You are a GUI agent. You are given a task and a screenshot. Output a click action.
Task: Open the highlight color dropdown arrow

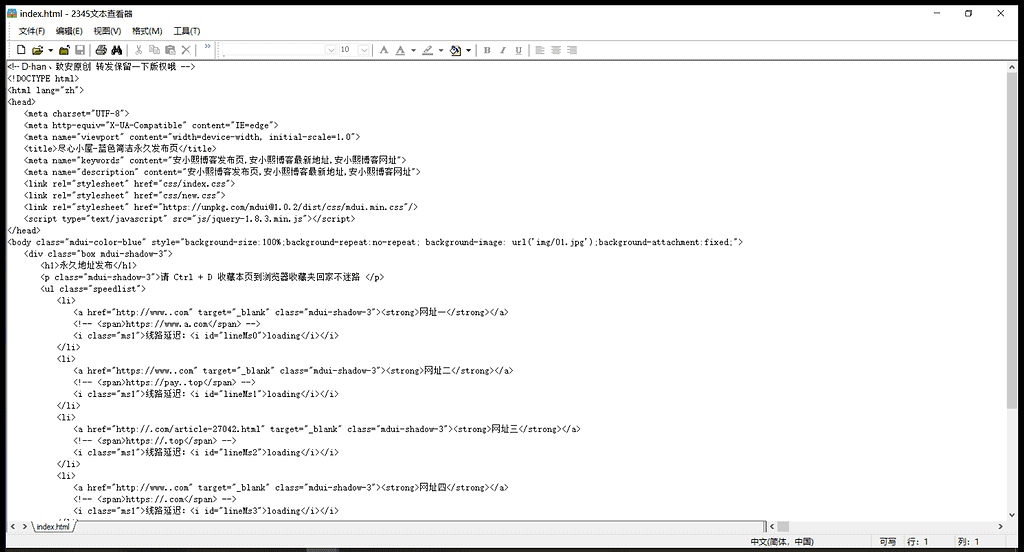click(x=441, y=50)
